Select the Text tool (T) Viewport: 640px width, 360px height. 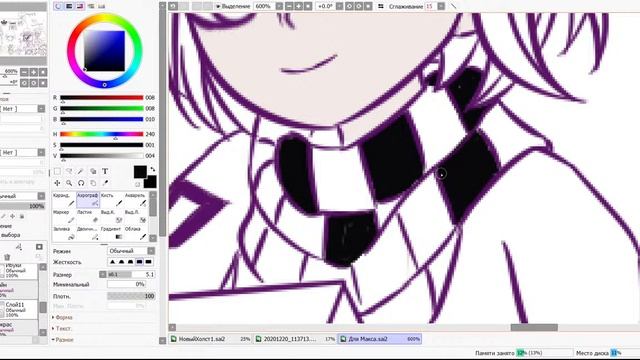click(105, 171)
